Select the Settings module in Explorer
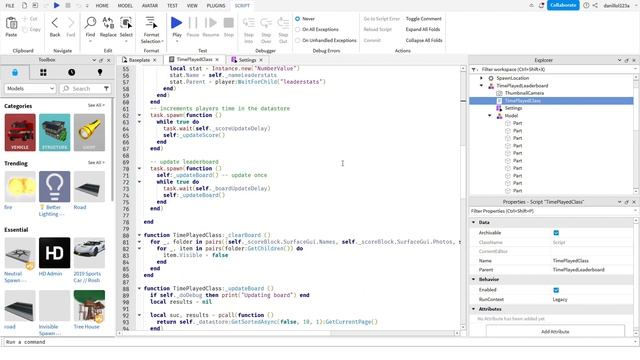 coord(513,108)
